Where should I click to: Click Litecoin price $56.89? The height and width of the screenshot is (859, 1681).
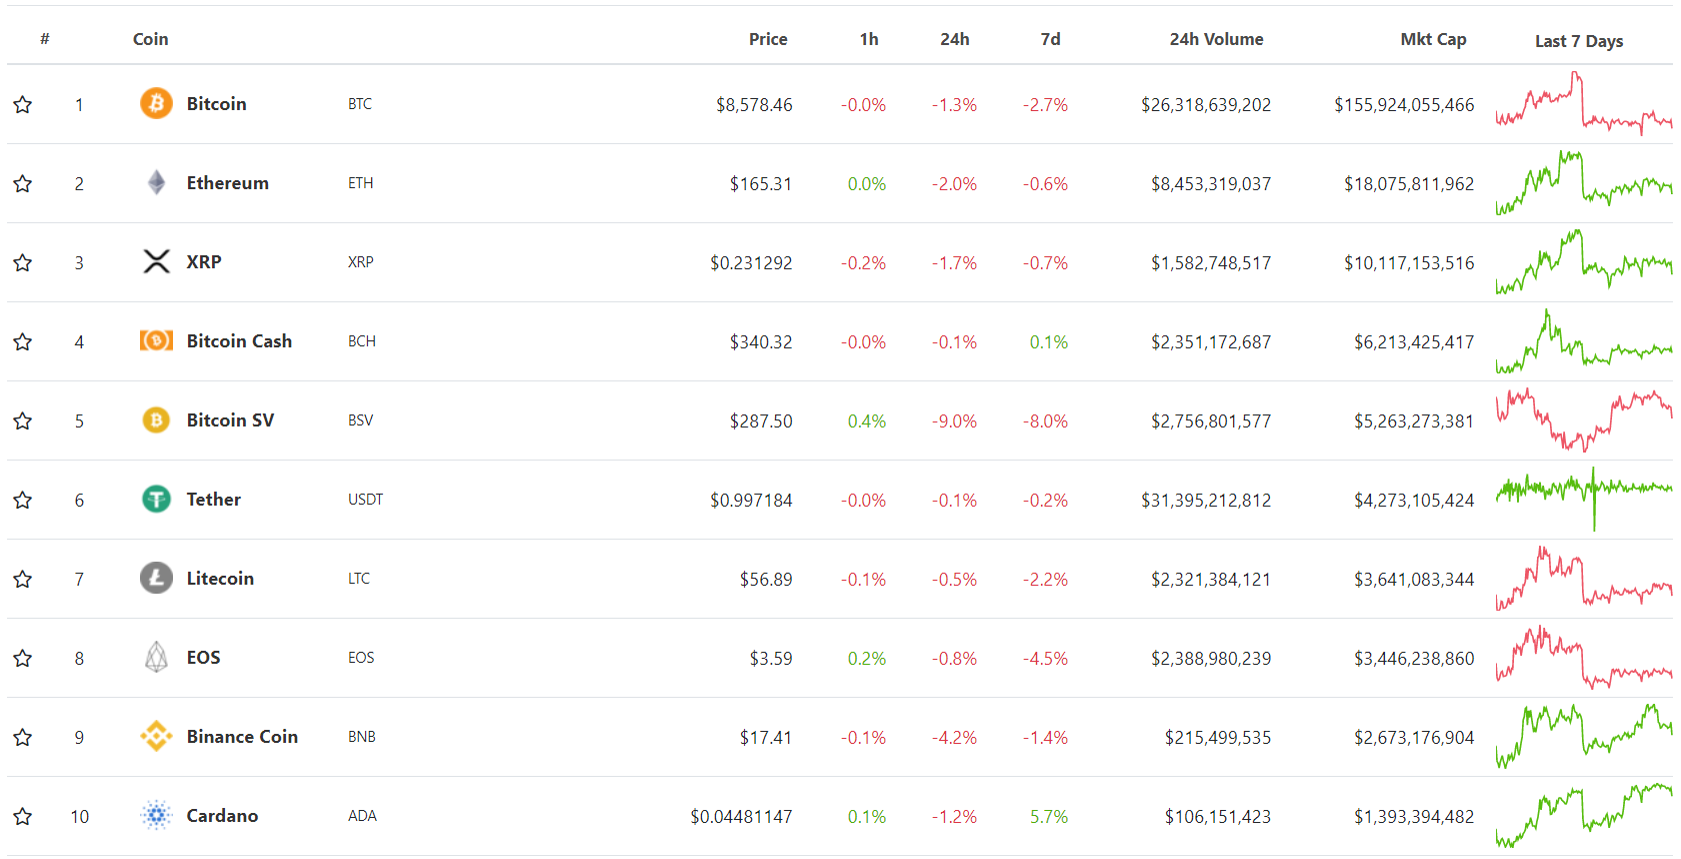[x=766, y=579]
